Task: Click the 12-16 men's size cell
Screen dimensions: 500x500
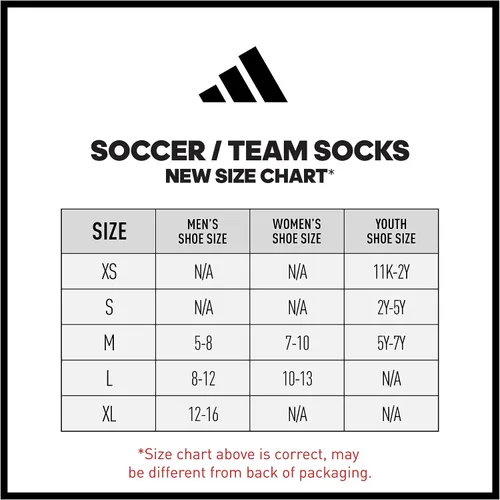Action: coord(203,414)
